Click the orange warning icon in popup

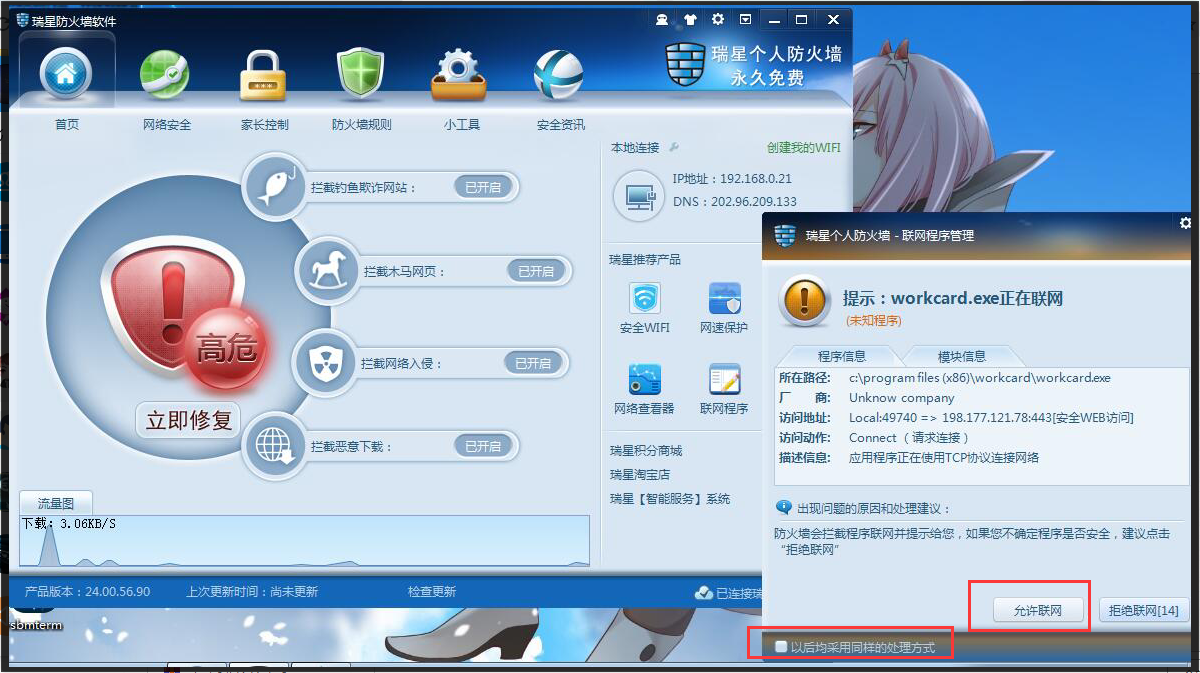coord(805,300)
